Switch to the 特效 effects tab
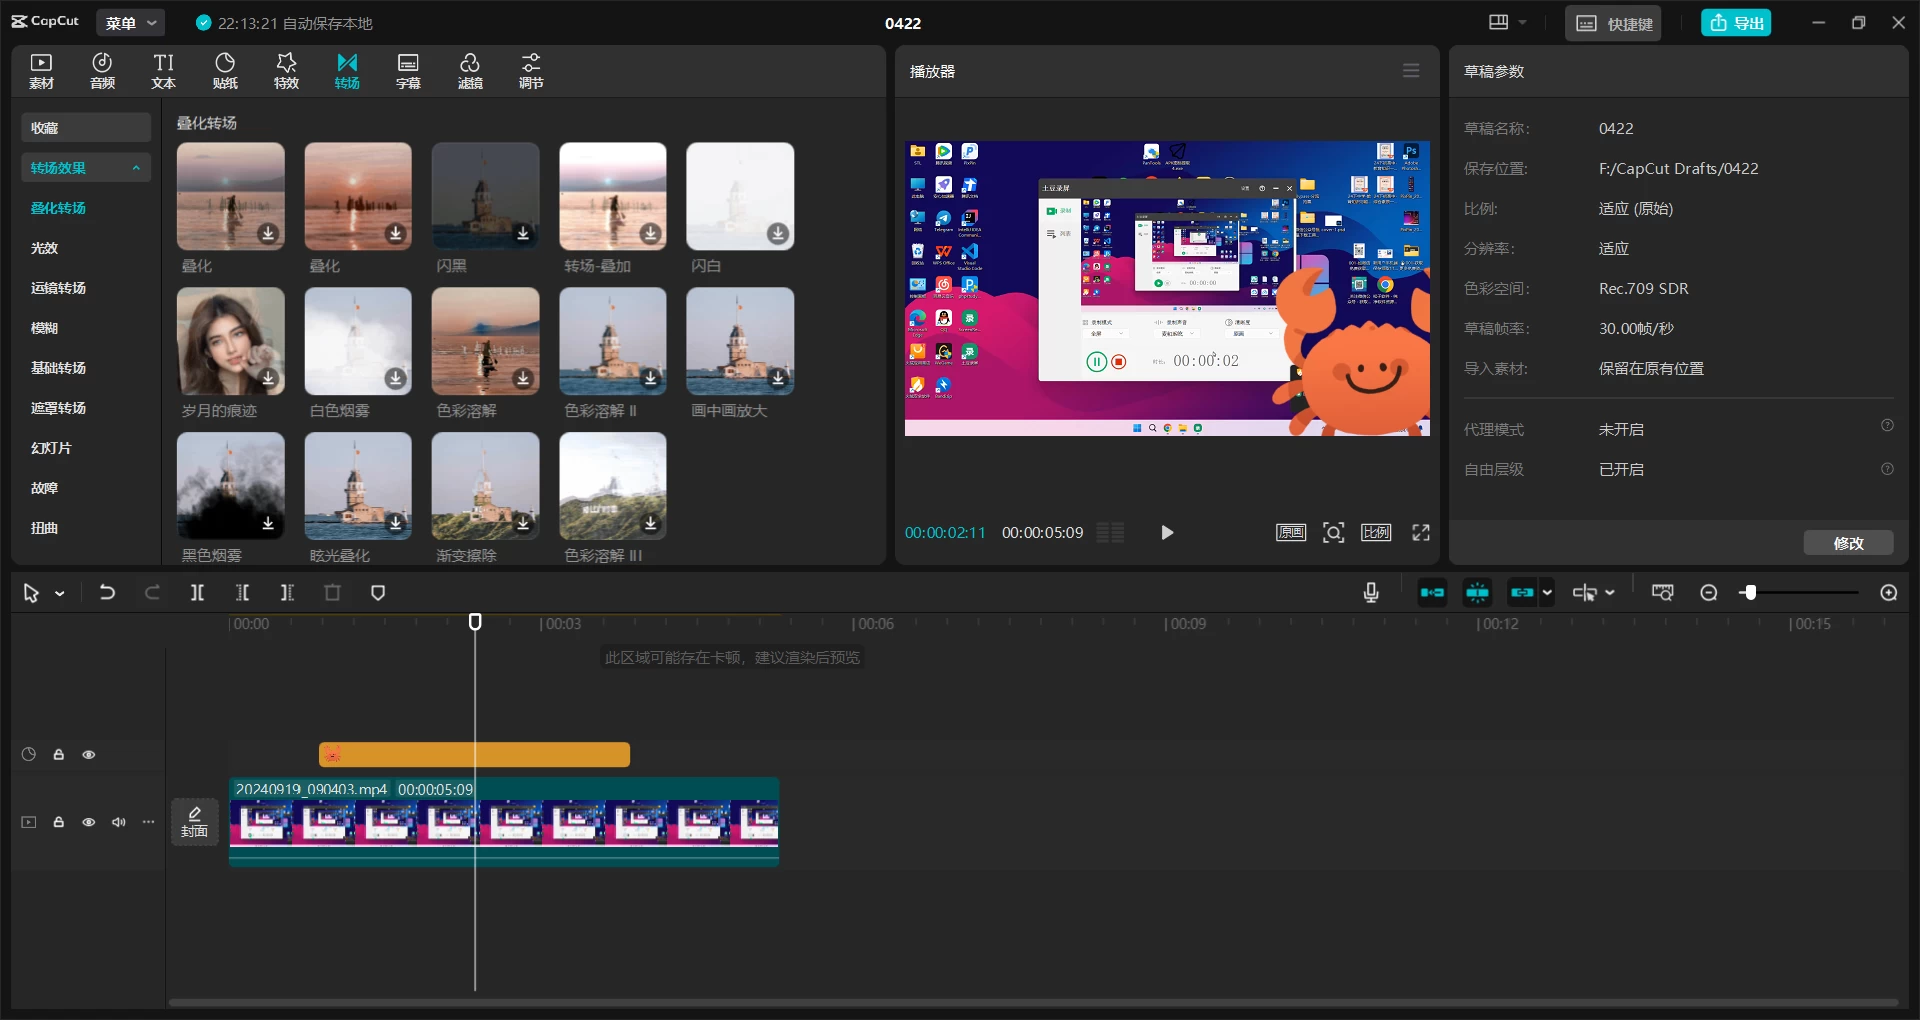 [286, 71]
